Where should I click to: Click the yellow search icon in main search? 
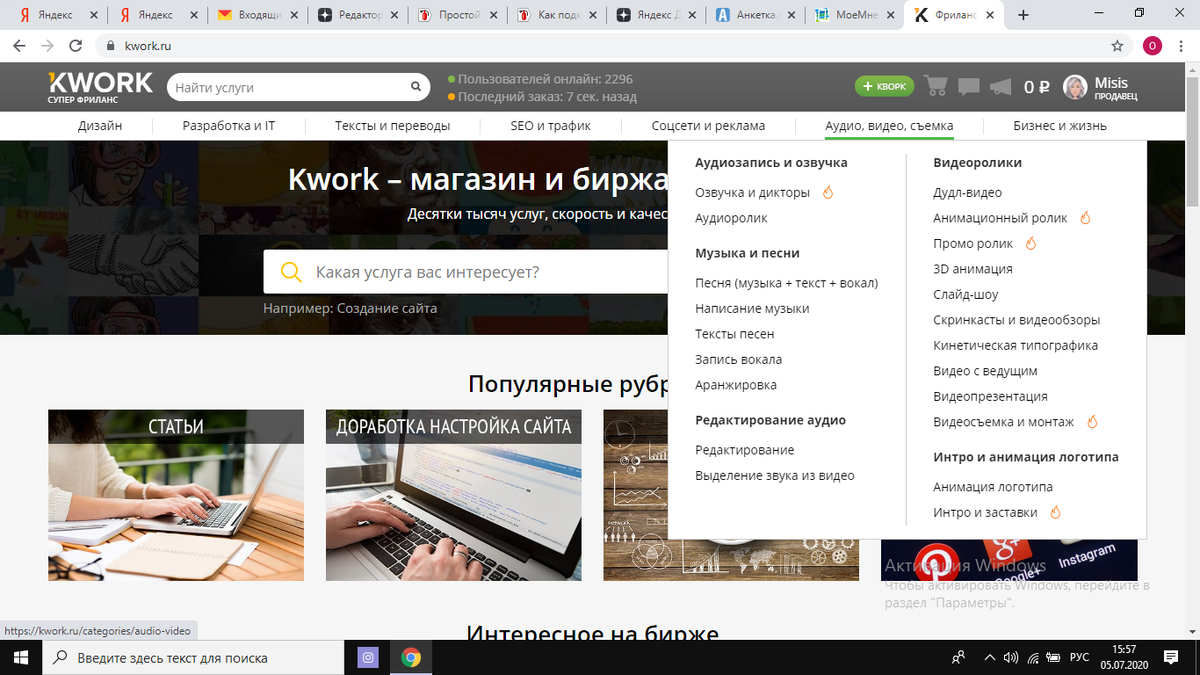(x=291, y=272)
